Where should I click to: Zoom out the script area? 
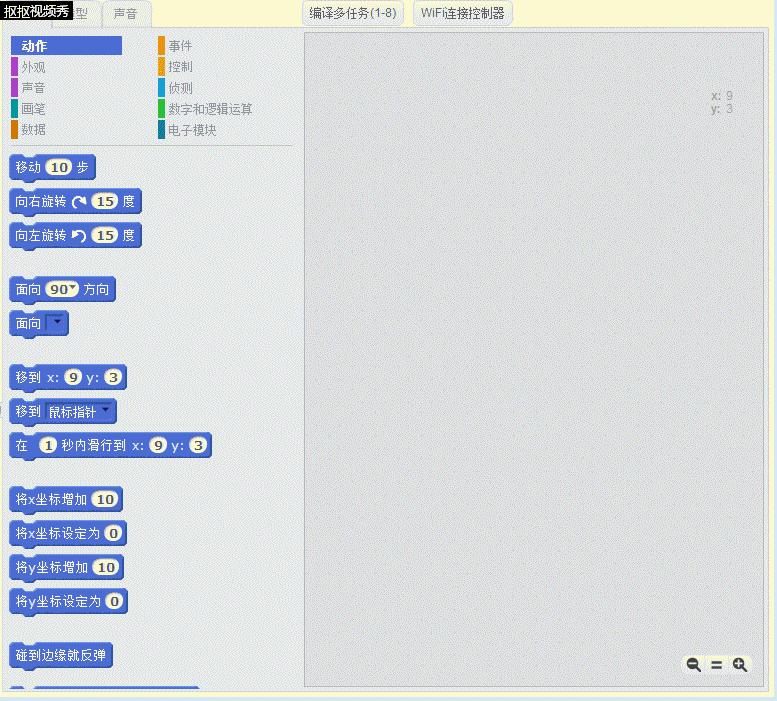click(693, 664)
